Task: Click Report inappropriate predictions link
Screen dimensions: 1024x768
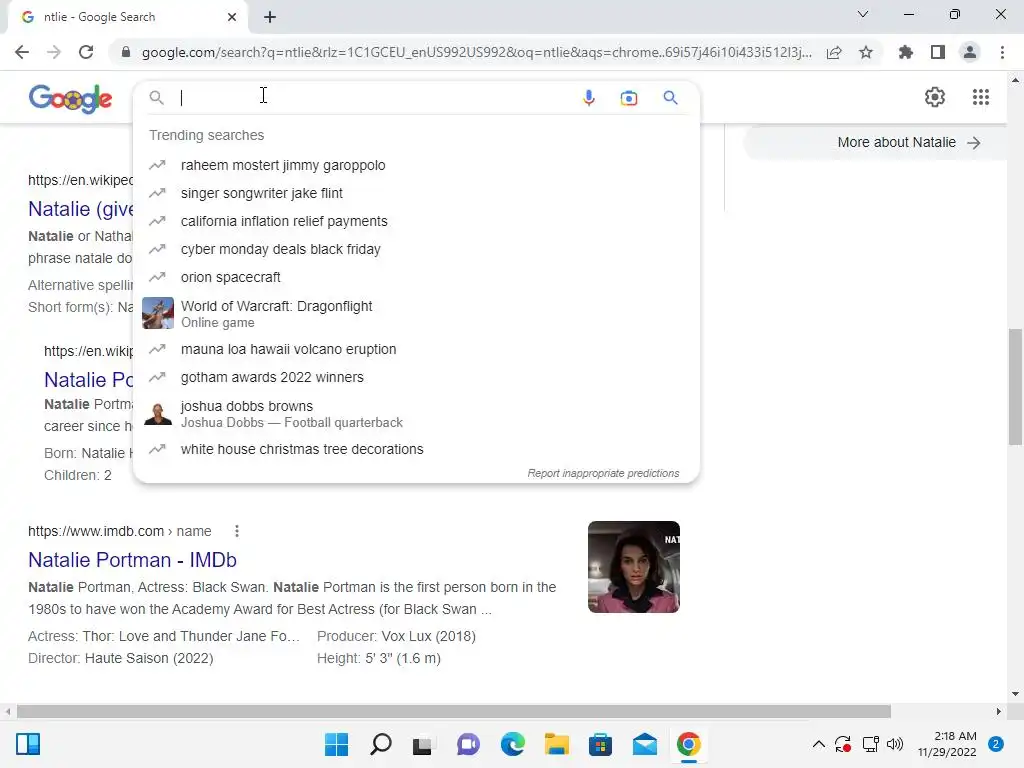Action: (603, 473)
